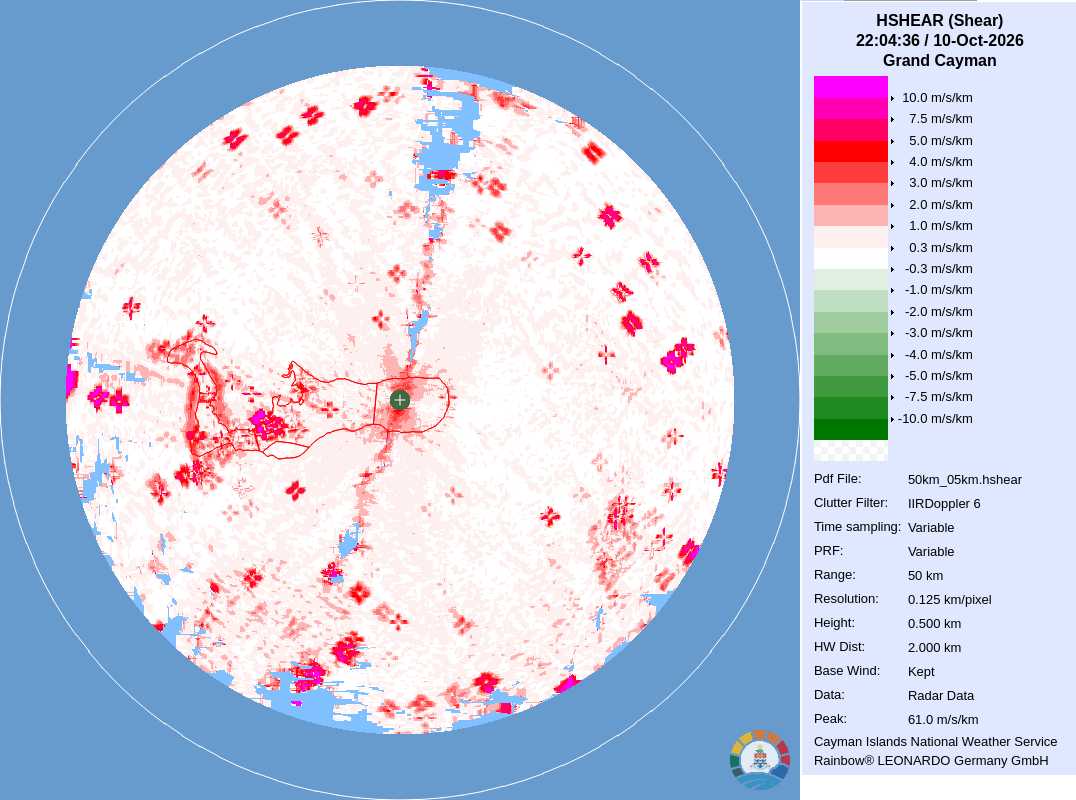1076x800 pixels.
Task: Select the 0.125 km/pixel resolution value
Action: pos(949,600)
